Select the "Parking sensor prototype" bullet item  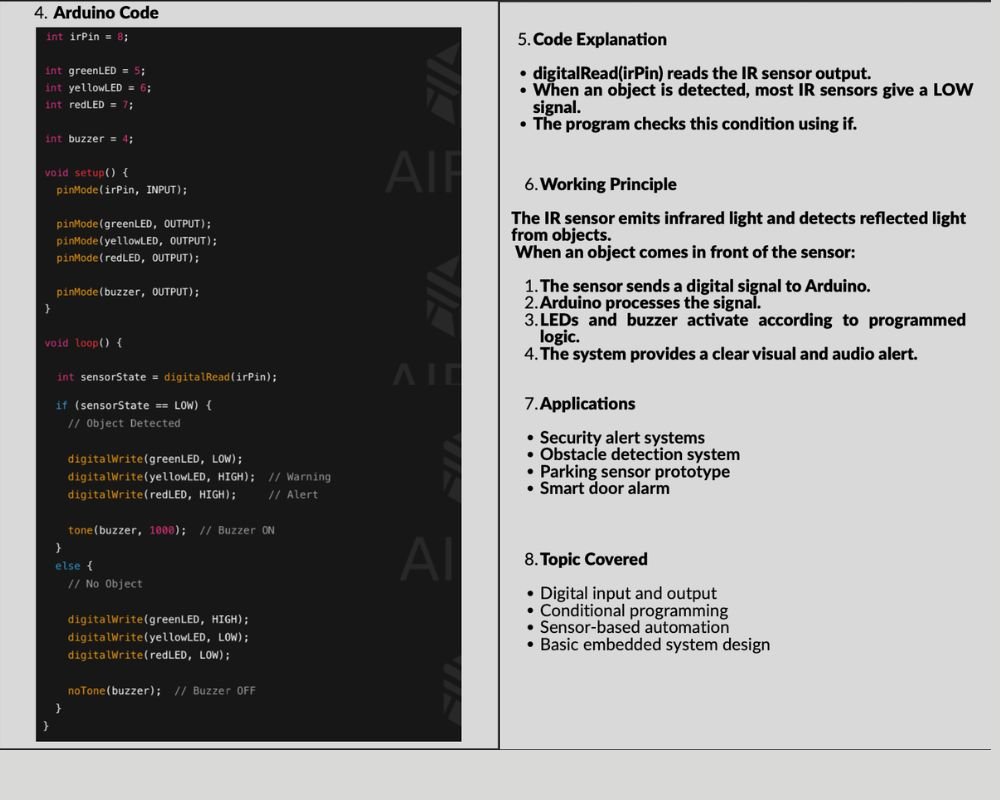coord(634,472)
